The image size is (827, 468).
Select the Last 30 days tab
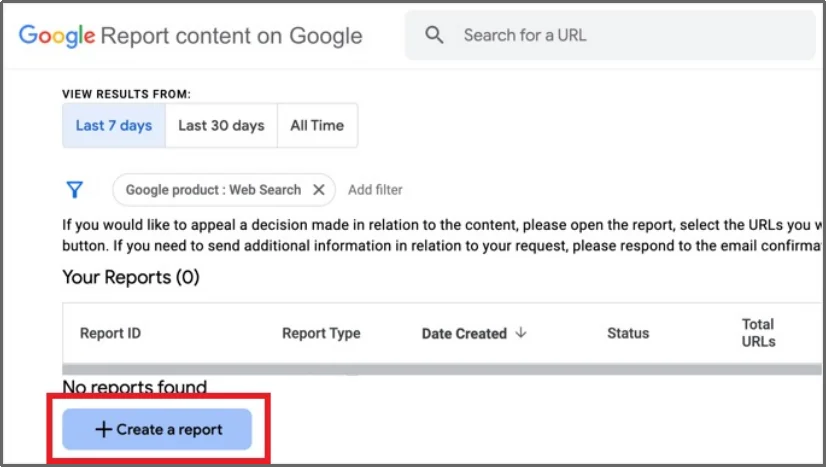click(x=222, y=126)
